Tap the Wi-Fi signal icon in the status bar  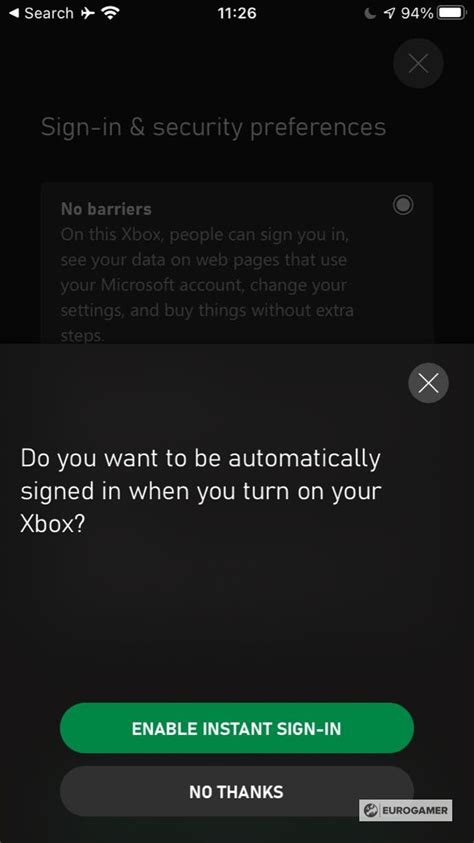110,13
